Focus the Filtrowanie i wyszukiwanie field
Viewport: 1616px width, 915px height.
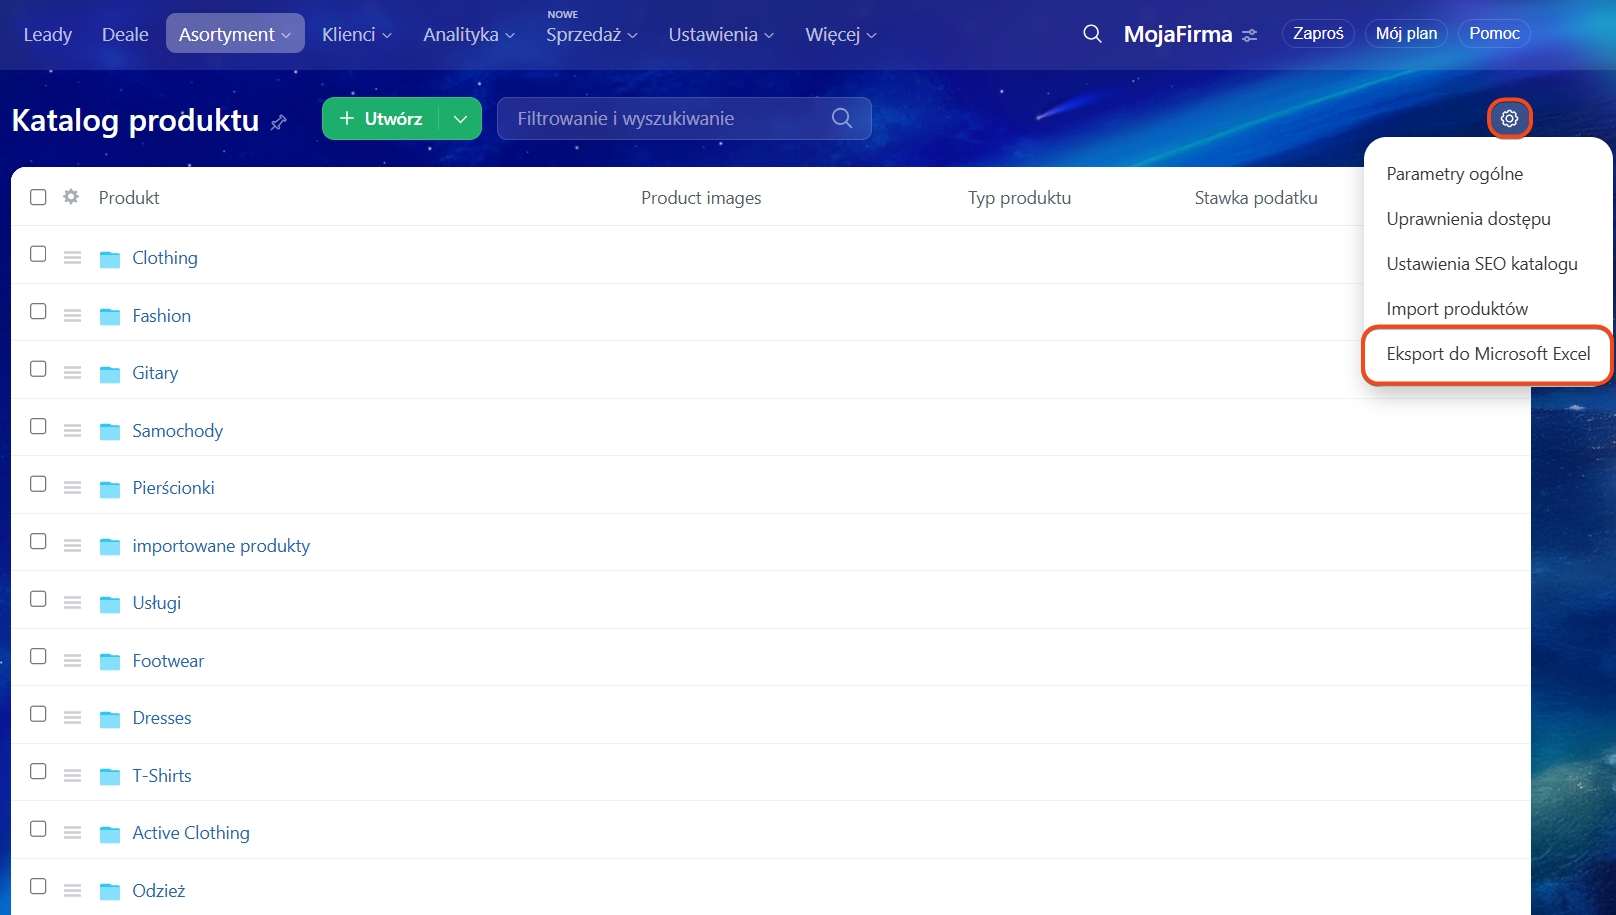pos(665,119)
